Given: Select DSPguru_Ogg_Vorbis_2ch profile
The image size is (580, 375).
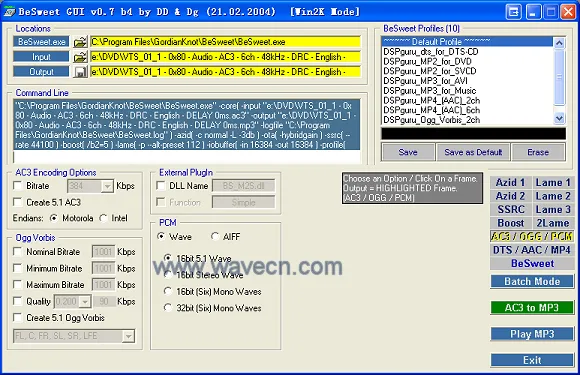Looking at the screenshot, I should pyautogui.click(x=468, y=120).
